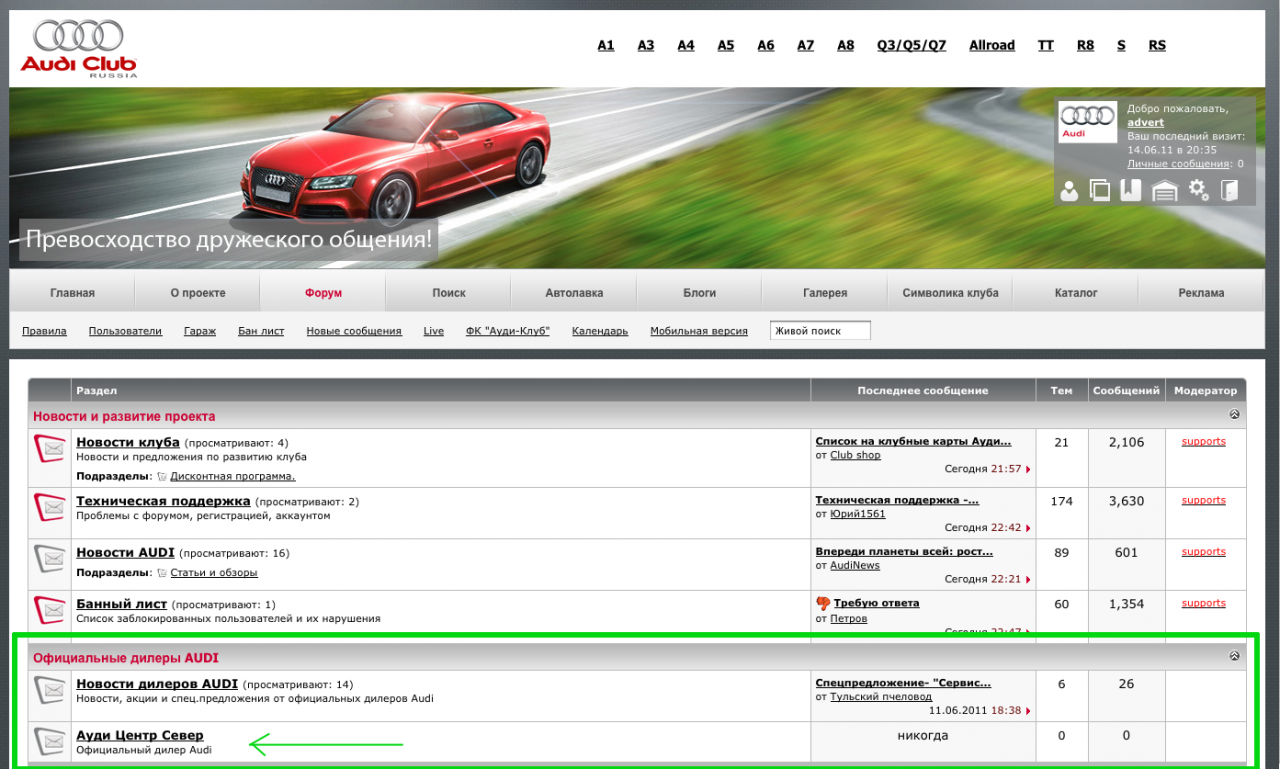
Task: Click subforum icon before Статьи и обзоры
Action: click(x=161, y=573)
